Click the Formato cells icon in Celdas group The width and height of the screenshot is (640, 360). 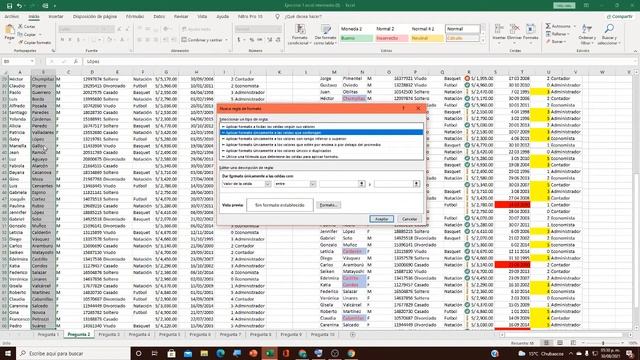[x=530, y=29]
